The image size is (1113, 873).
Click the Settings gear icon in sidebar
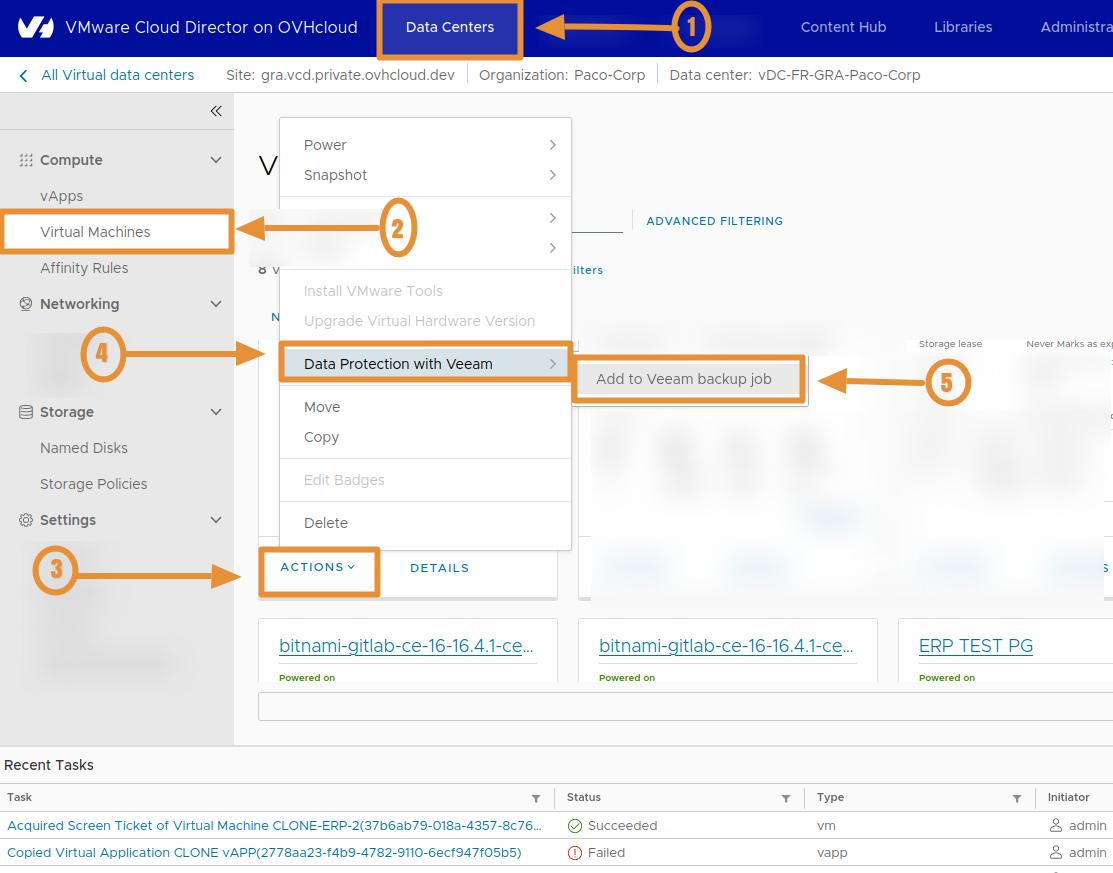26,520
